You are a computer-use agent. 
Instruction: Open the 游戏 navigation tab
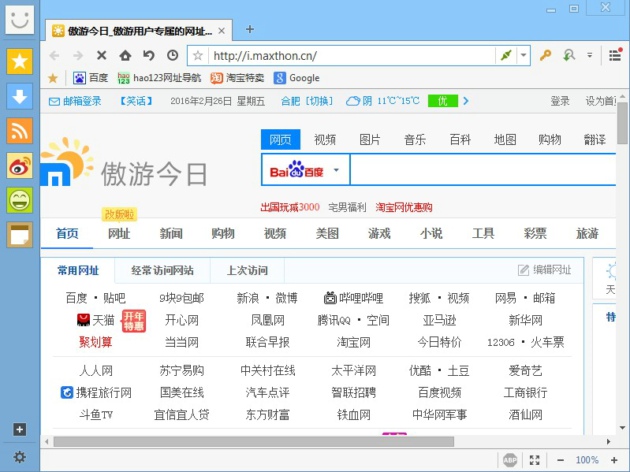[x=379, y=233]
